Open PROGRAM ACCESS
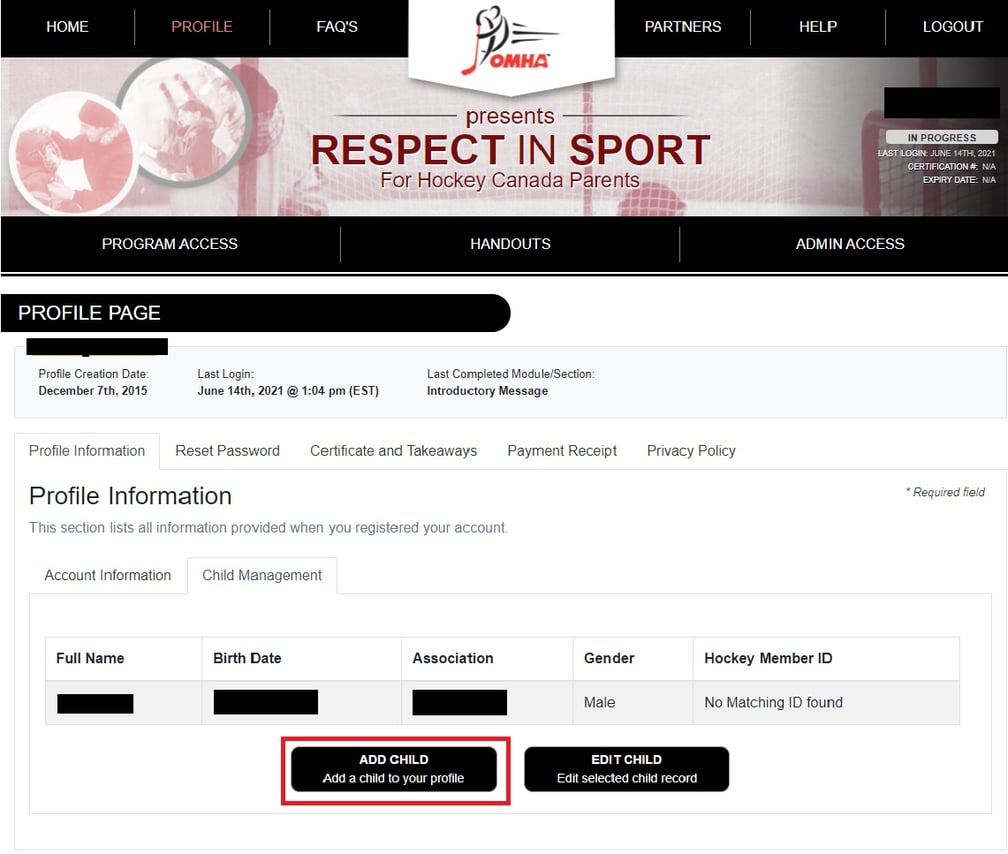Image resolution: width=1008 pixels, height=854 pixels. pos(170,244)
